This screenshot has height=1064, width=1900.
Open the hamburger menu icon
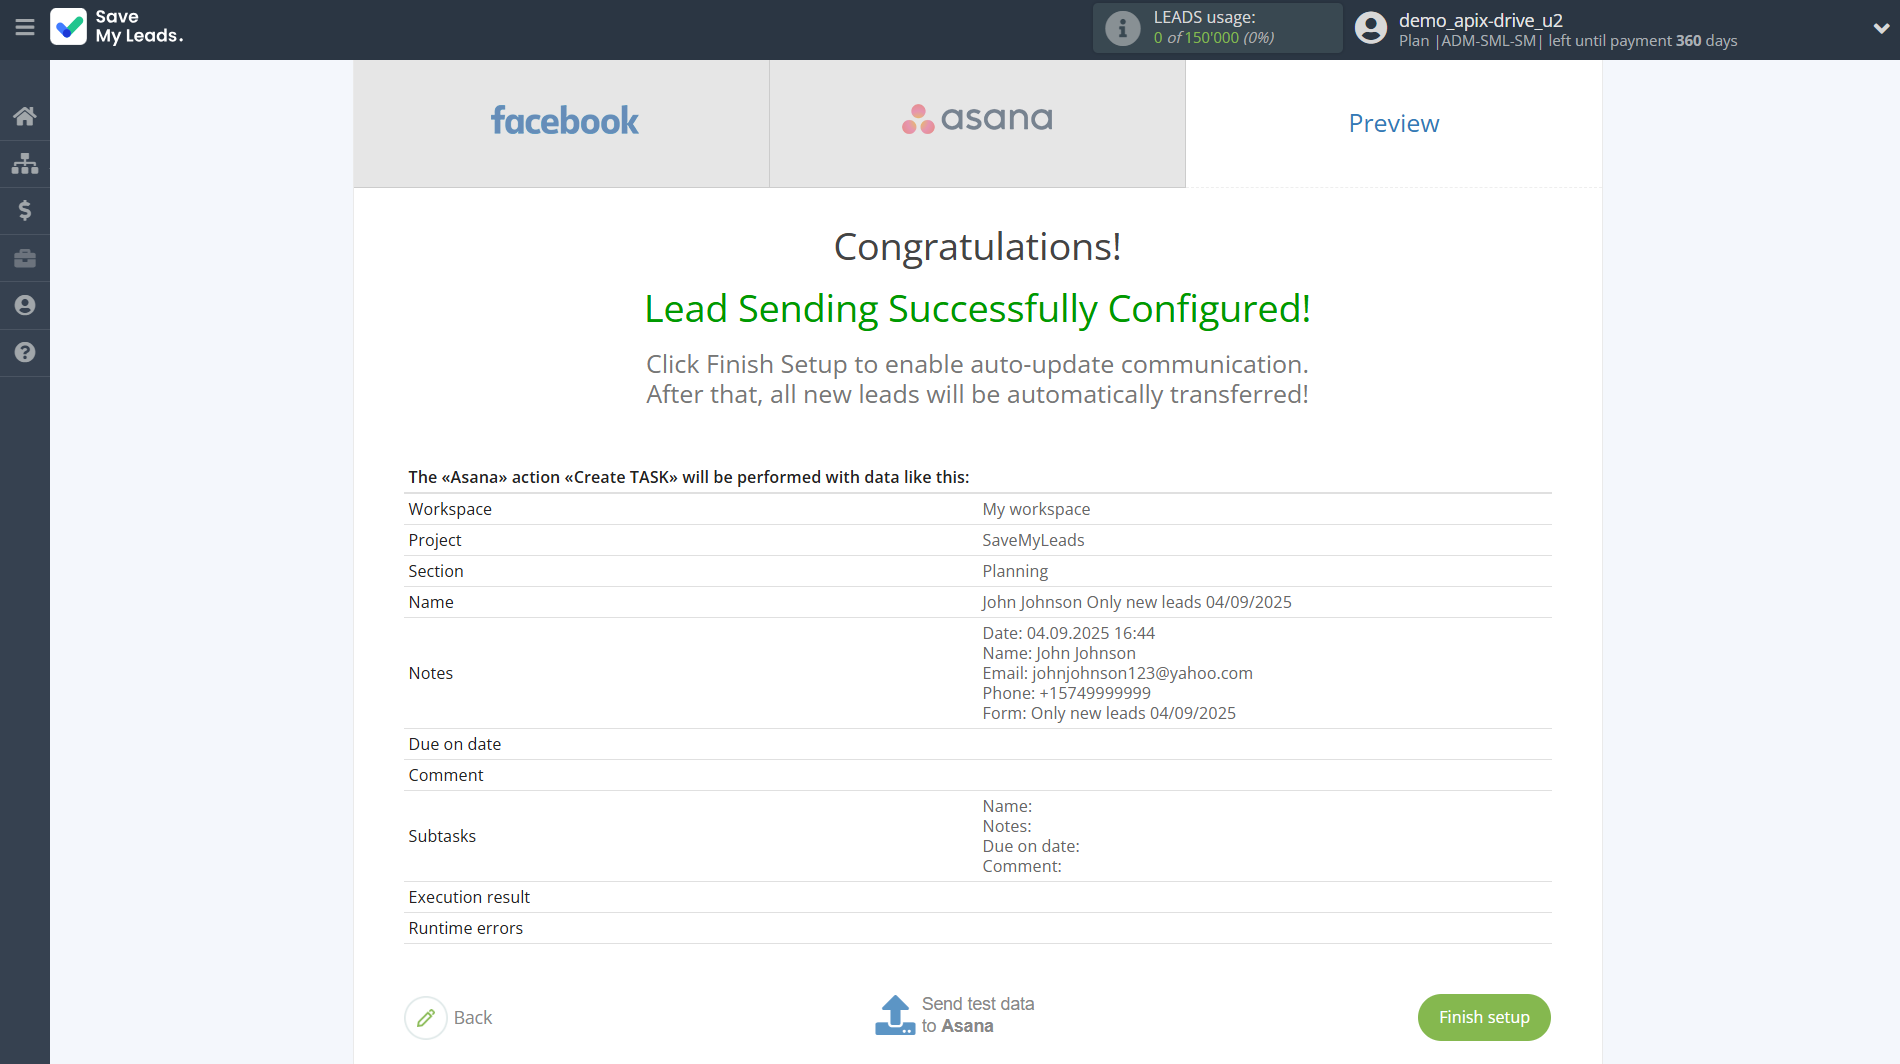[x=25, y=27]
